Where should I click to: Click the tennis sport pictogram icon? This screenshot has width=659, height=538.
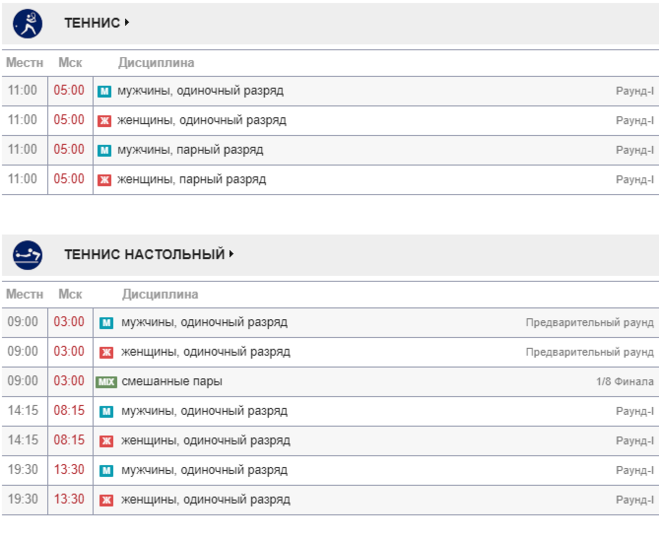coord(27,24)
